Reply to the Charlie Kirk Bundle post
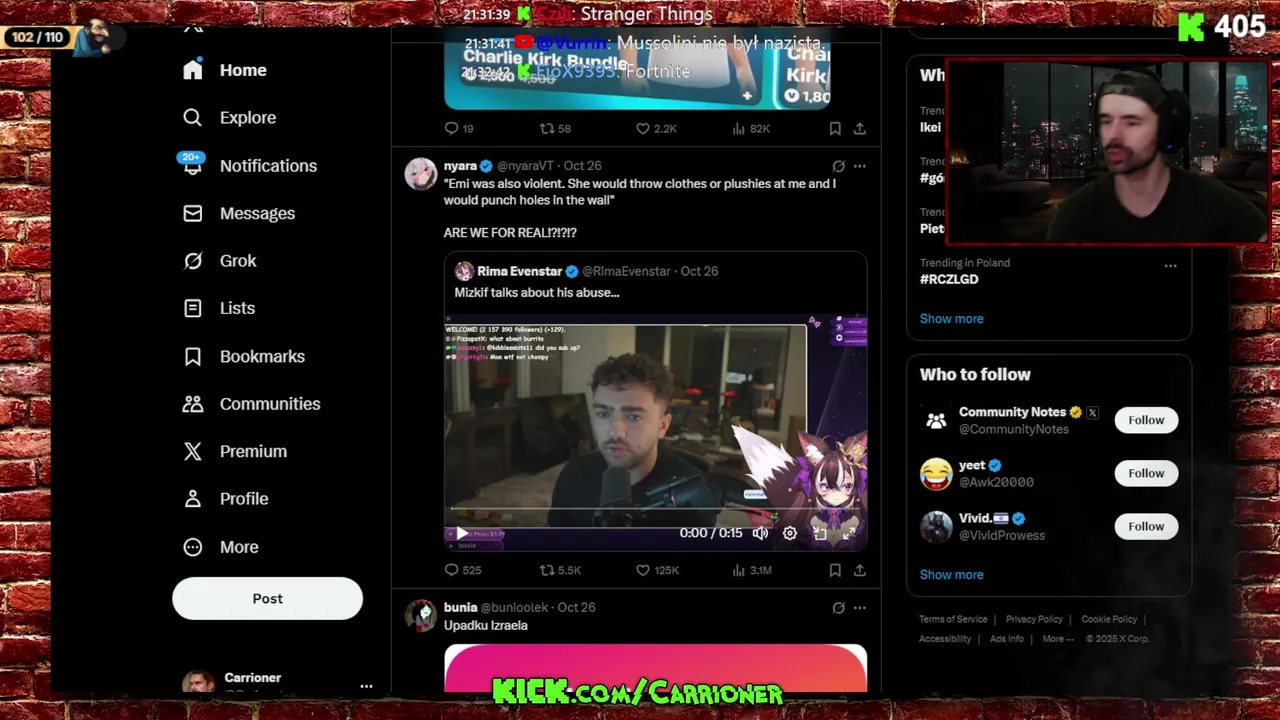The width and height of the screenshot is (1280, 720). point(459,128)
